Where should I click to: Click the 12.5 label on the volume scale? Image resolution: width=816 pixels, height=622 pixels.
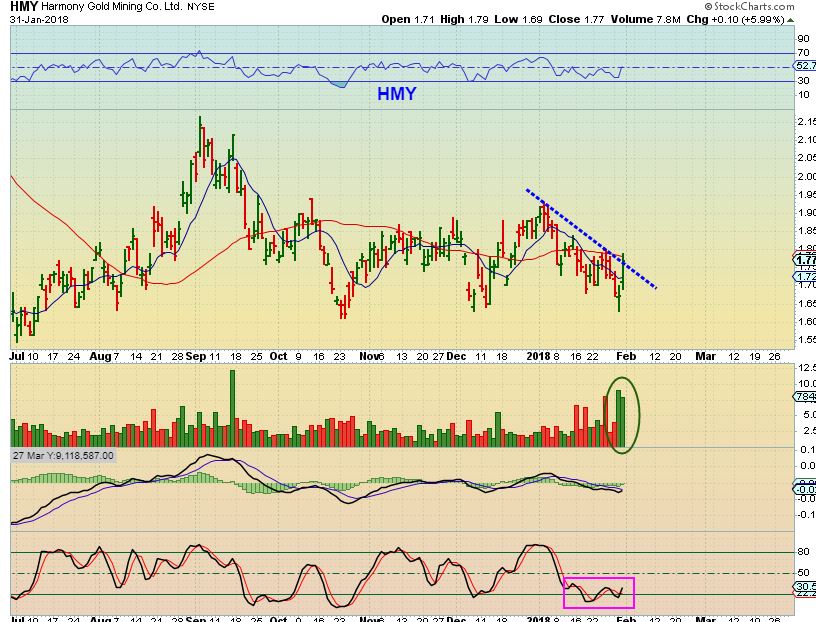[807, 368]
